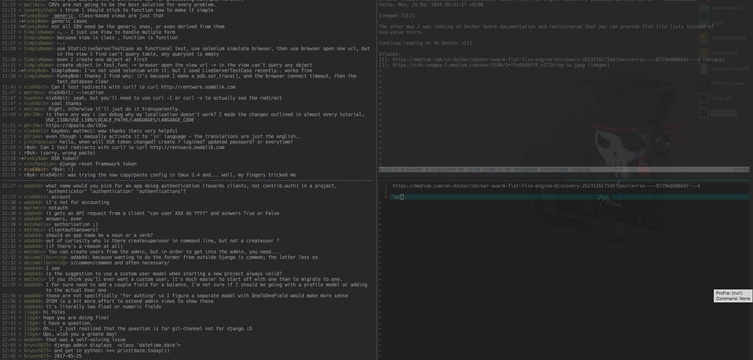Click the '(sorry, wrong paste)' message
The image size is (753, 360).
pos(67,153)
